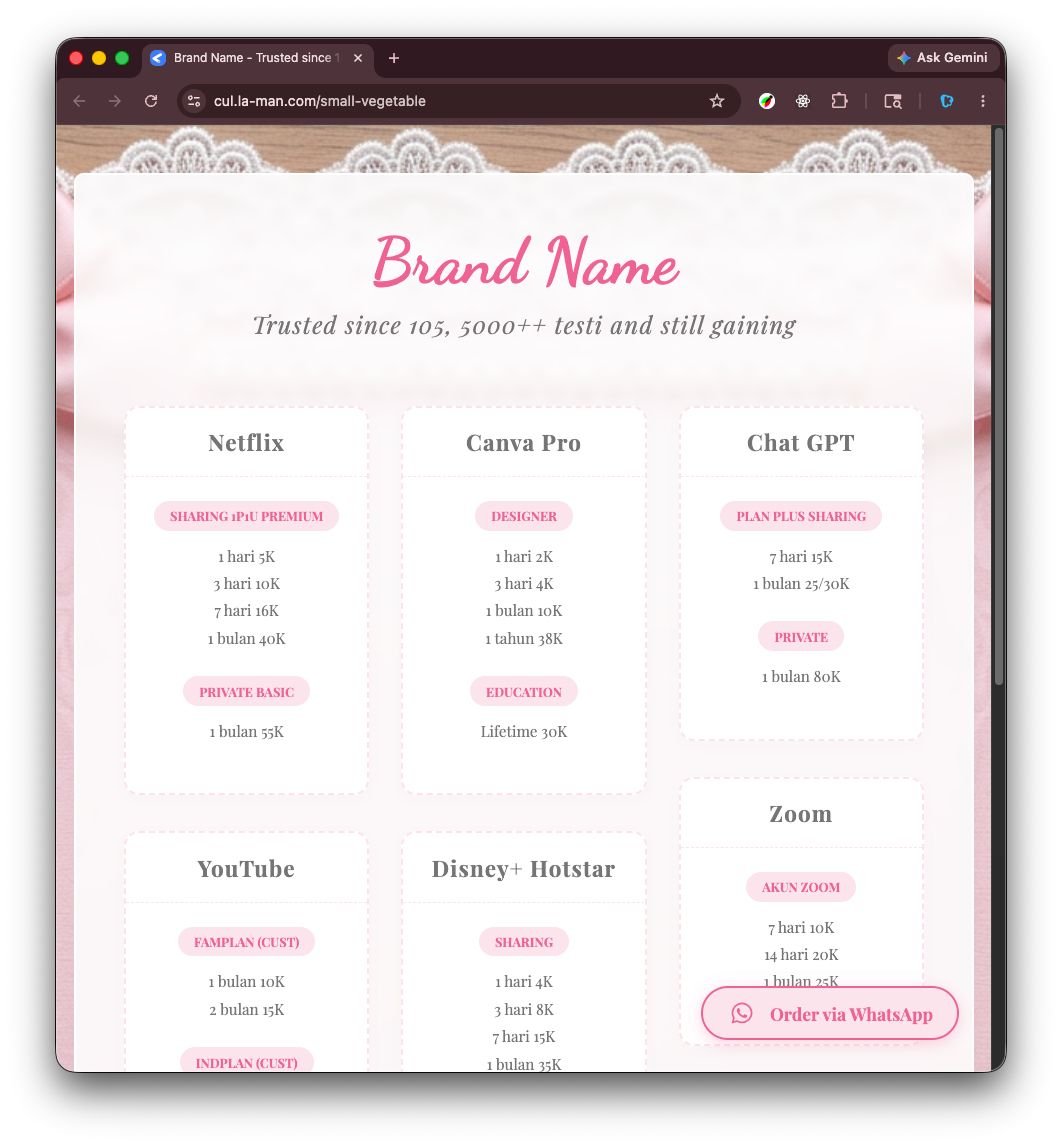Click the page vertical scrollbar
This screenshot has height=1146, width=1062.
[x=998, y=406]
